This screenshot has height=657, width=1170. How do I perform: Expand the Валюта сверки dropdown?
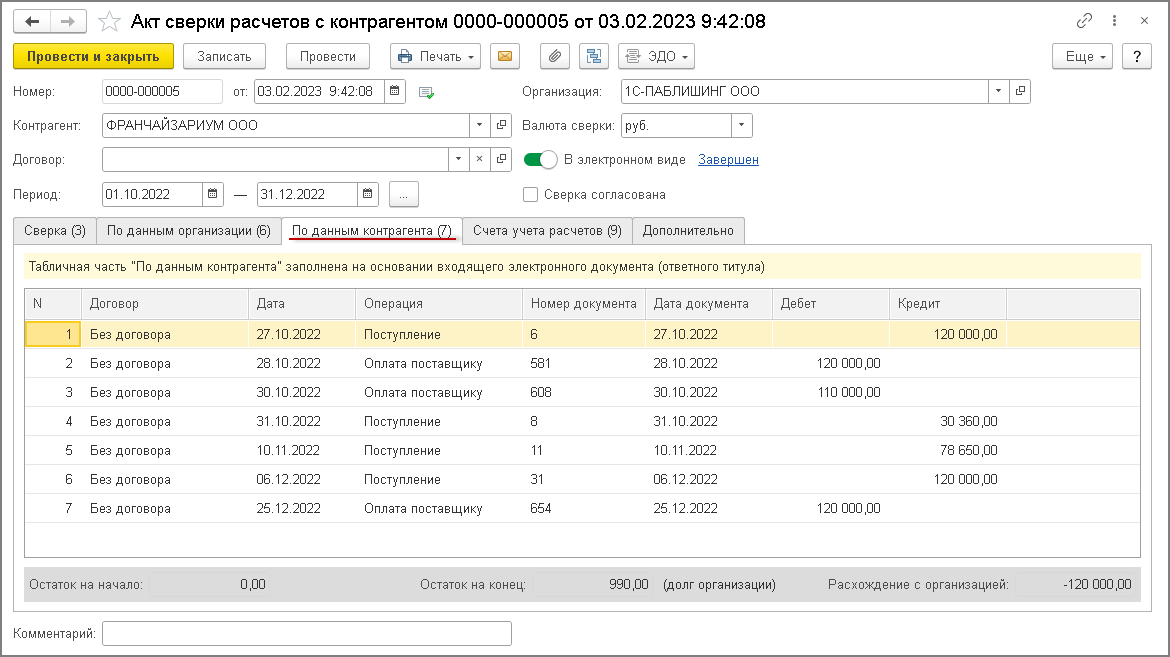point(741,126)
